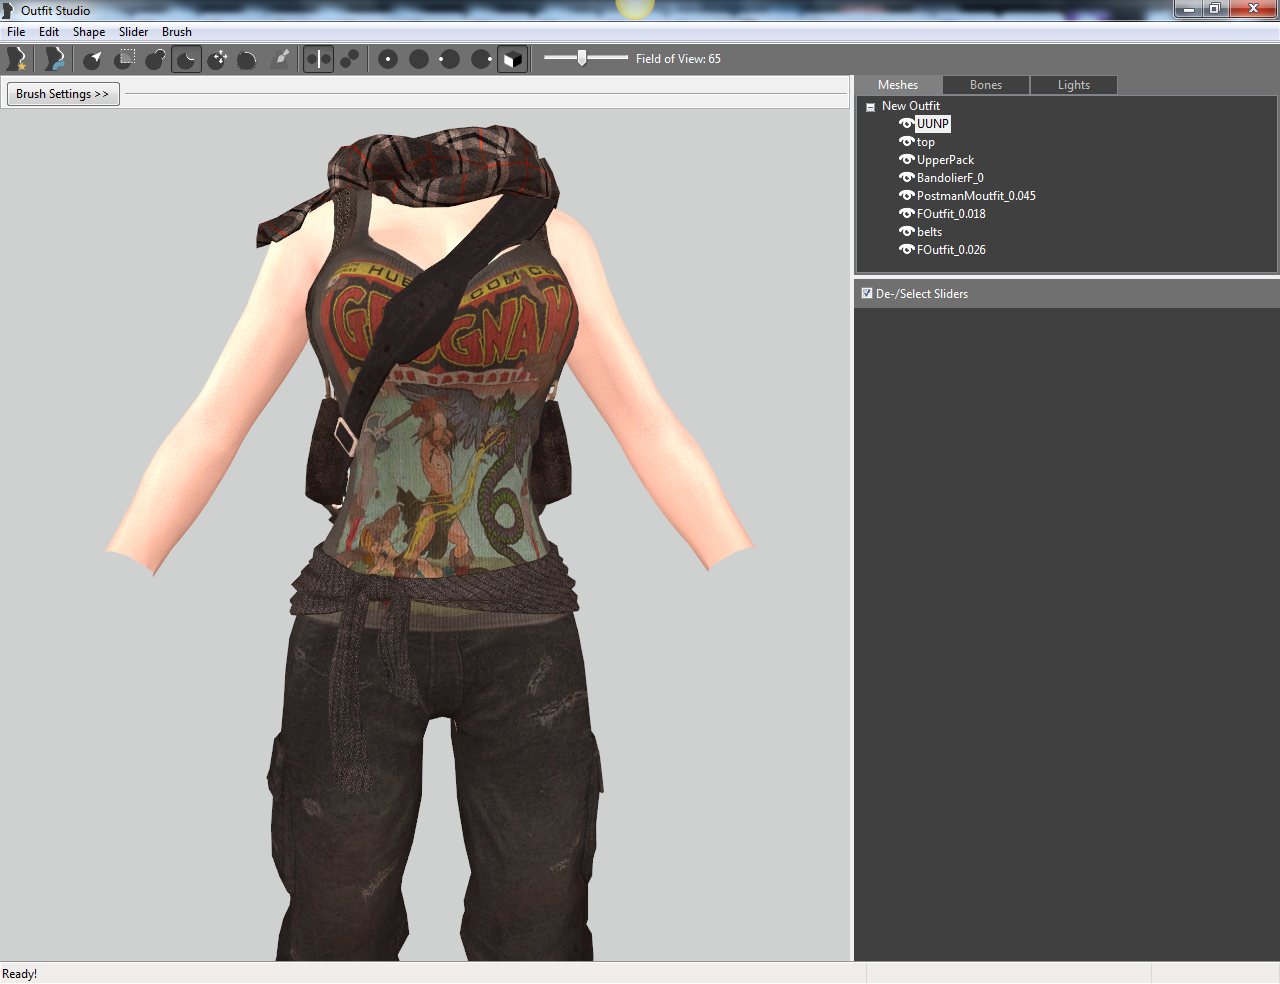
Task: Click the New Project icon with a star
Action: [x=16, y=59]
